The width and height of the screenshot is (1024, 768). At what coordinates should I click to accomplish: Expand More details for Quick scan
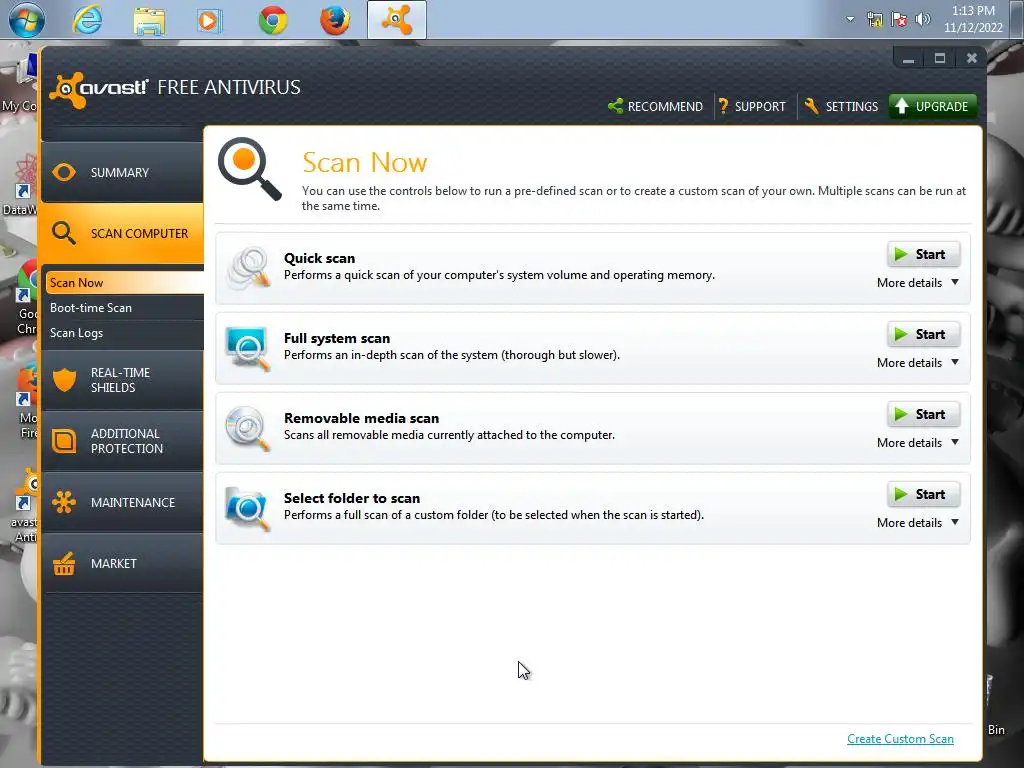(x=918, y=283)
